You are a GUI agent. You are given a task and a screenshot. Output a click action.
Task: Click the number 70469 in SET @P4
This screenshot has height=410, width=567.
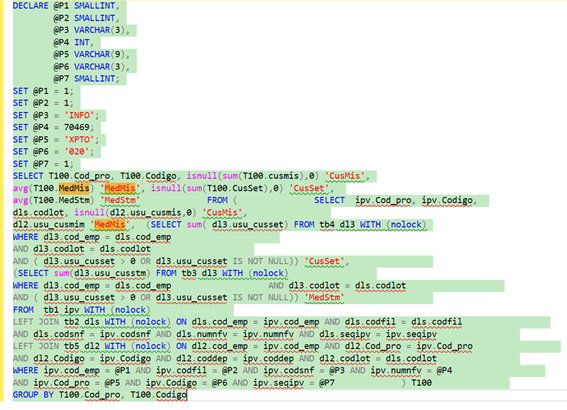click(77, 127)
